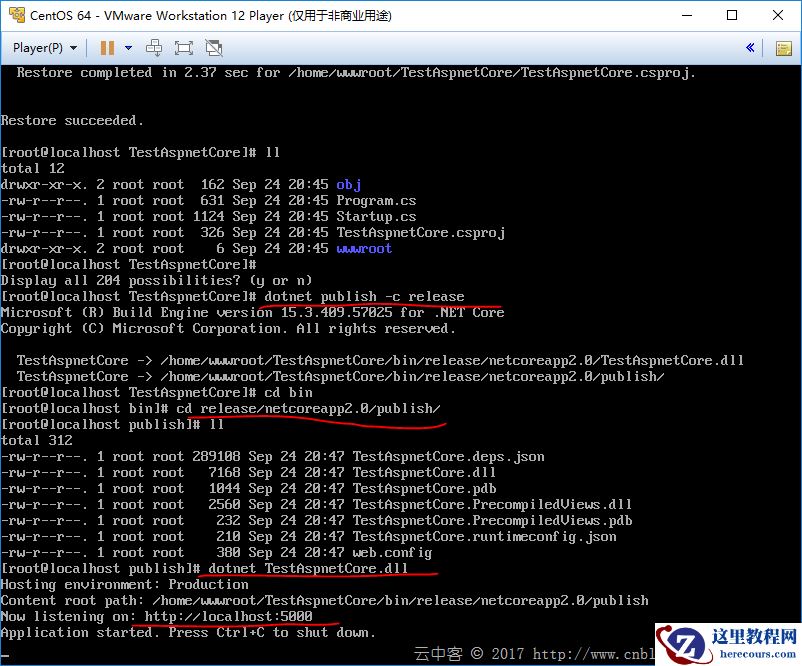Minimize the VMware Player window
Image resolution: width=802 pixels, height=666 pixels.
(687, 15)
